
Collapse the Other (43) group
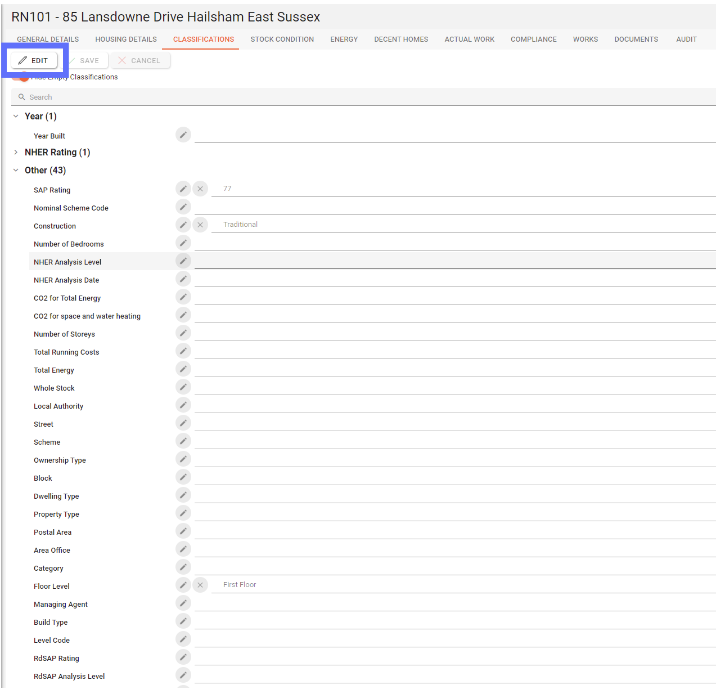click(x=16, y=171)
